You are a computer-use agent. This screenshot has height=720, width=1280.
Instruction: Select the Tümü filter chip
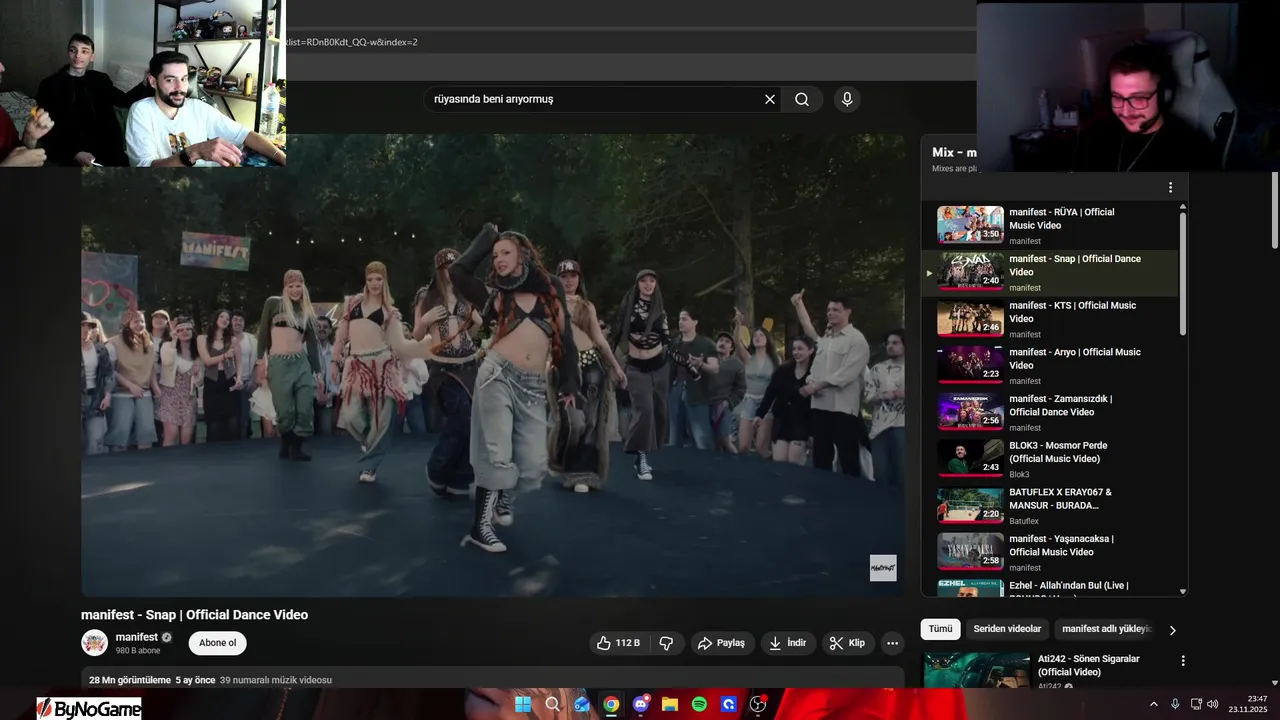coord(941,629)
